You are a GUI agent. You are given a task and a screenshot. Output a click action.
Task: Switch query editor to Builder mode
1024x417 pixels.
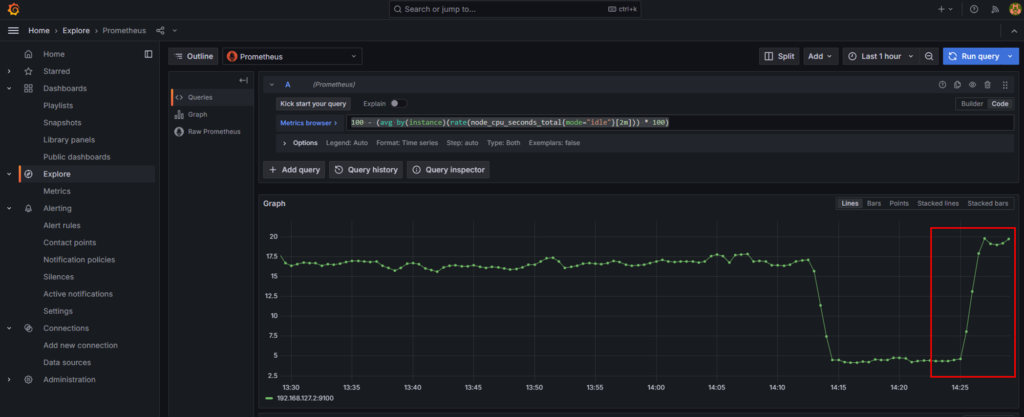[971, 104]
